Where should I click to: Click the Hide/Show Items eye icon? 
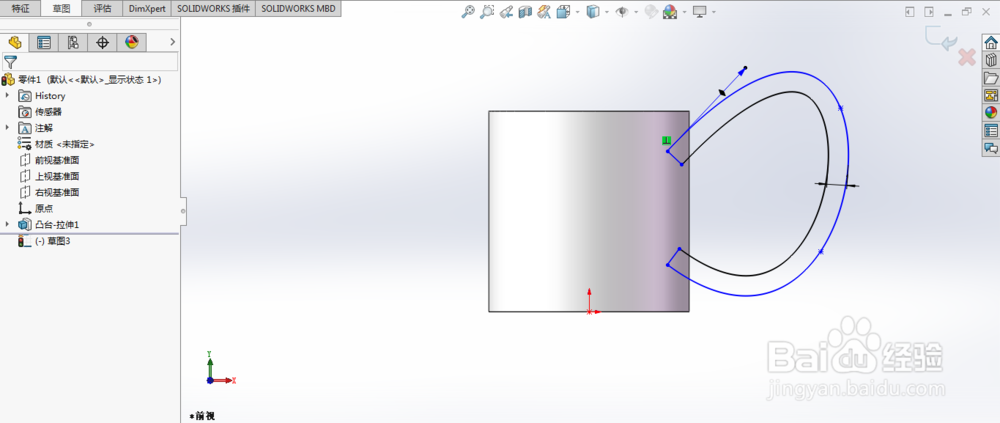pos(622,11)
